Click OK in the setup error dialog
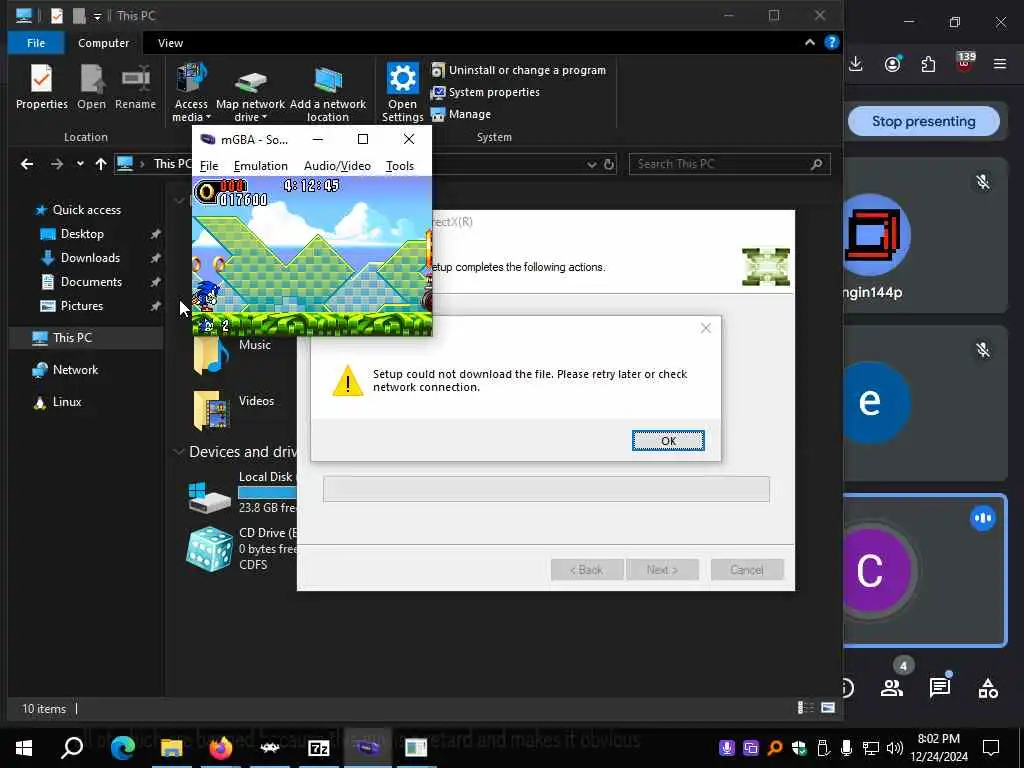 668,441
